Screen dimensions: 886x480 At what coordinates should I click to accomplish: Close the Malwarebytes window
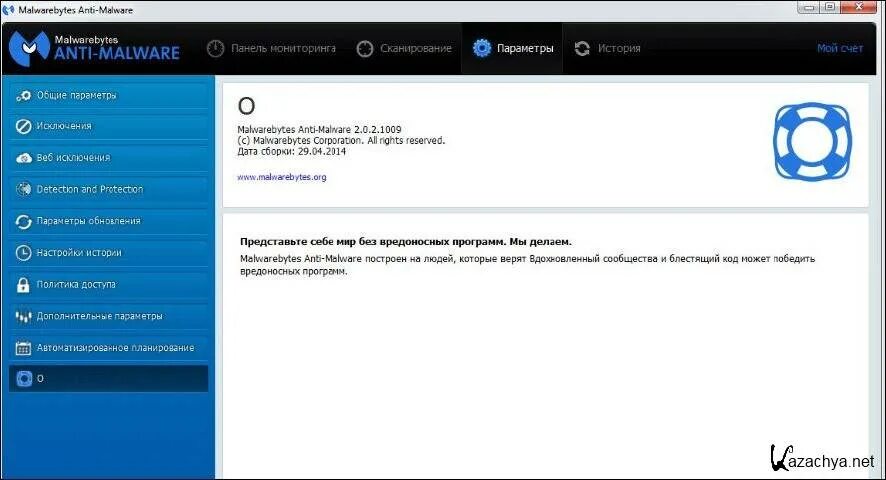859,7
